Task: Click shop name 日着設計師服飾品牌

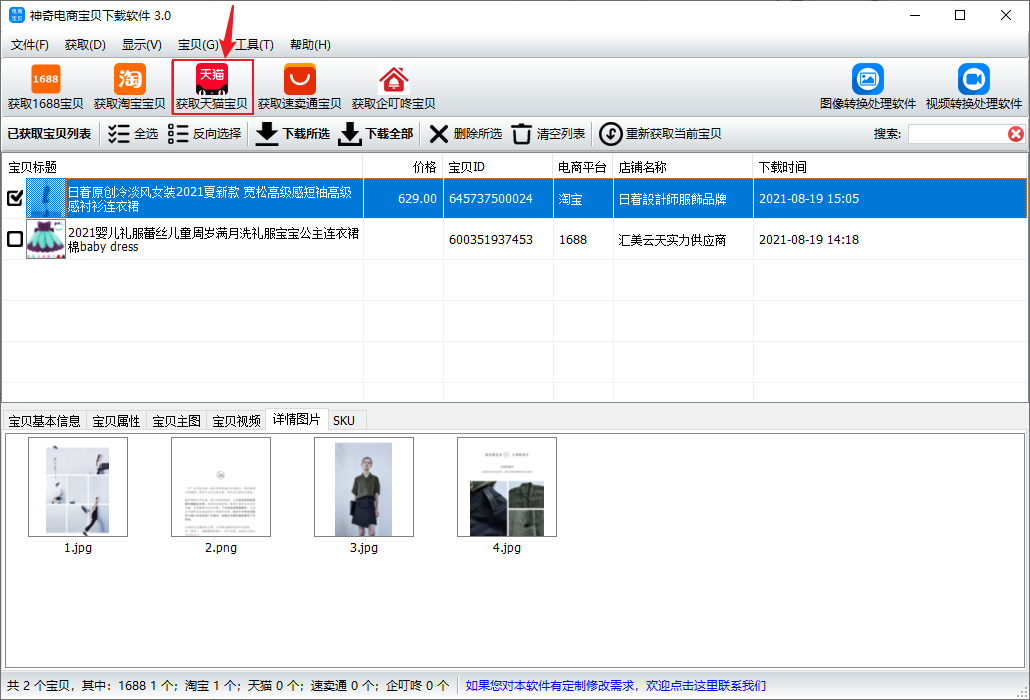Action: click(672, 198)
